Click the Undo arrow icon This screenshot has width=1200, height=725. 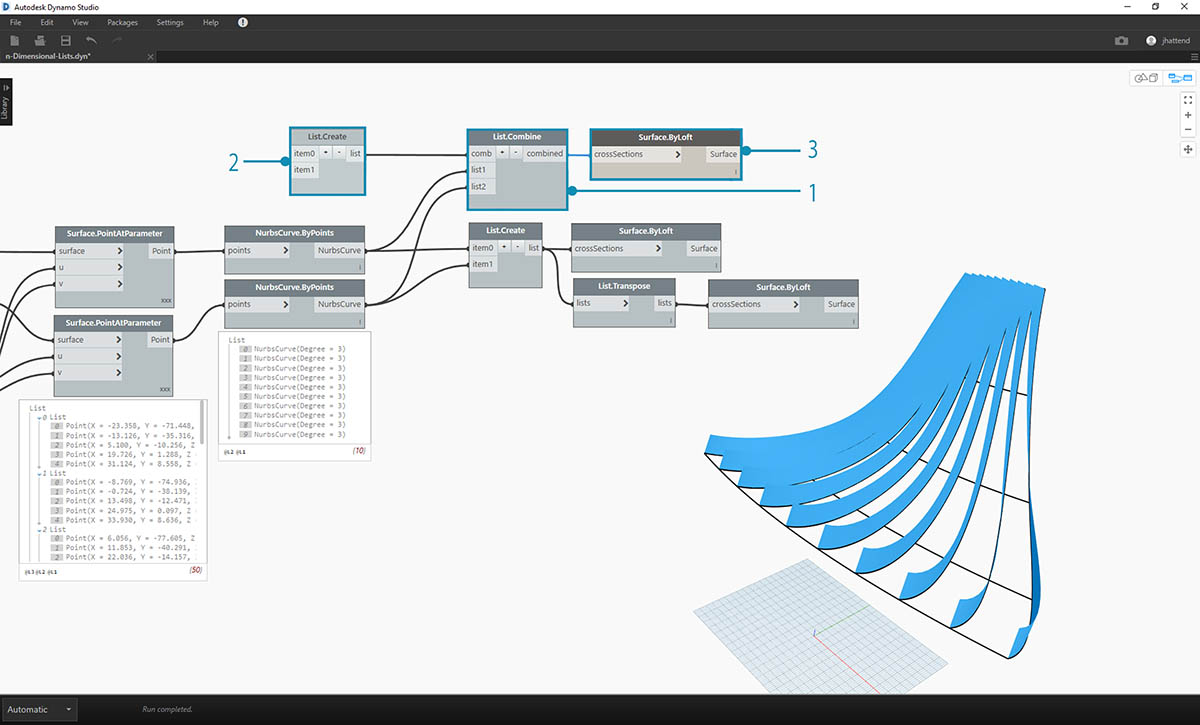(92, 40)
